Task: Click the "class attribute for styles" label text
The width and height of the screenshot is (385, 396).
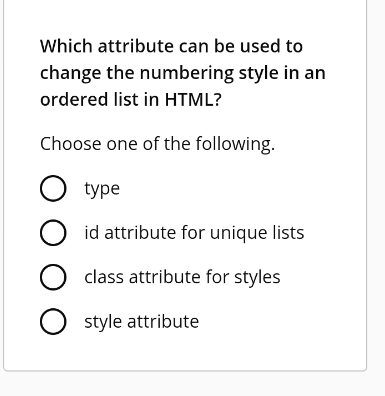Action: tap(182, 277)
